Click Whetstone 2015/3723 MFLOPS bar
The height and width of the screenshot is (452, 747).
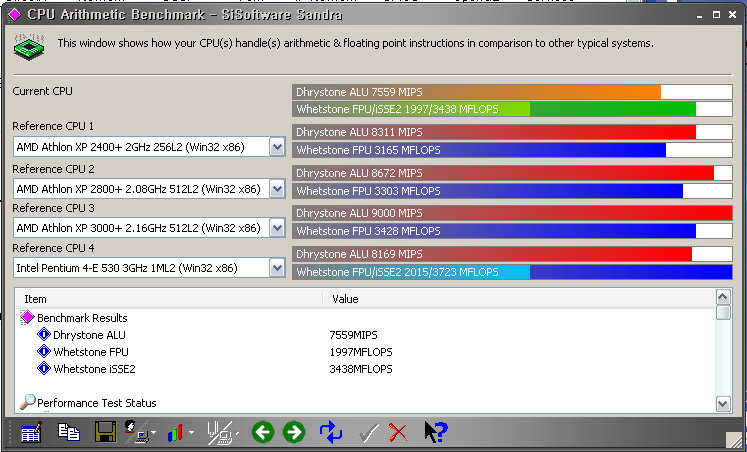click(x=512, y=272)
